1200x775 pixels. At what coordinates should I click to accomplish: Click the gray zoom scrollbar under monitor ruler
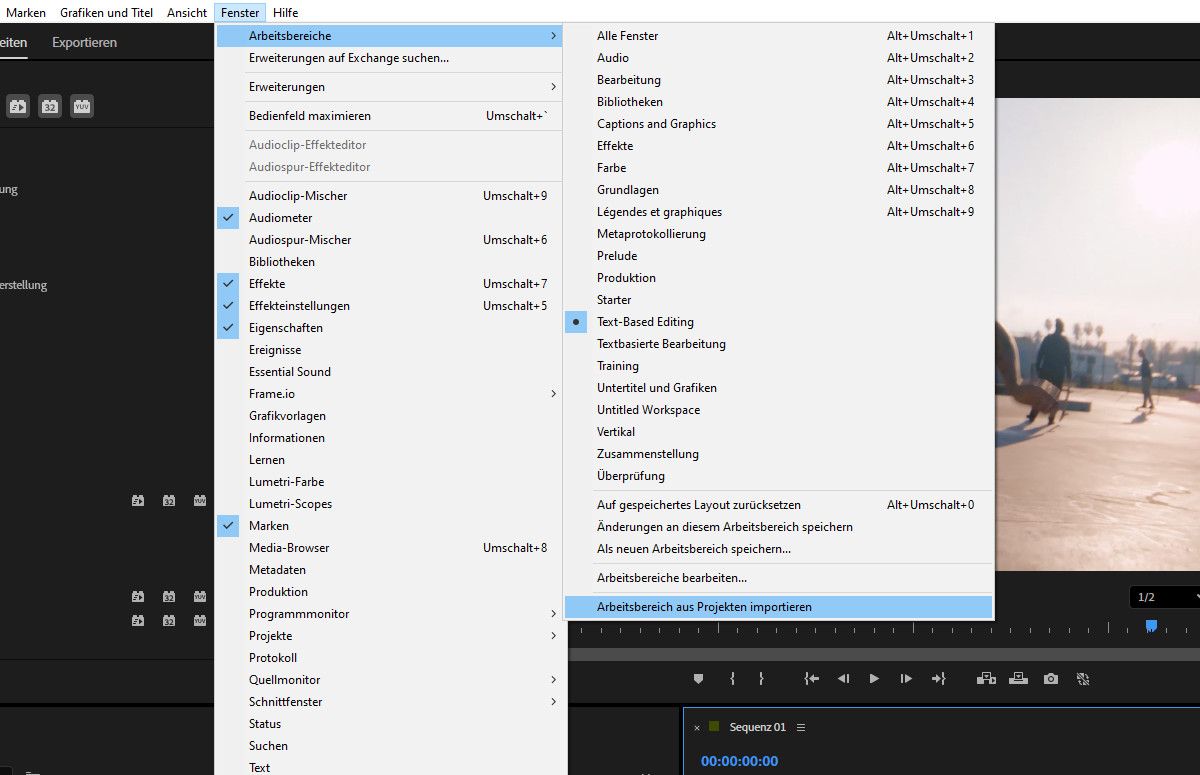(x=884, y=653)
